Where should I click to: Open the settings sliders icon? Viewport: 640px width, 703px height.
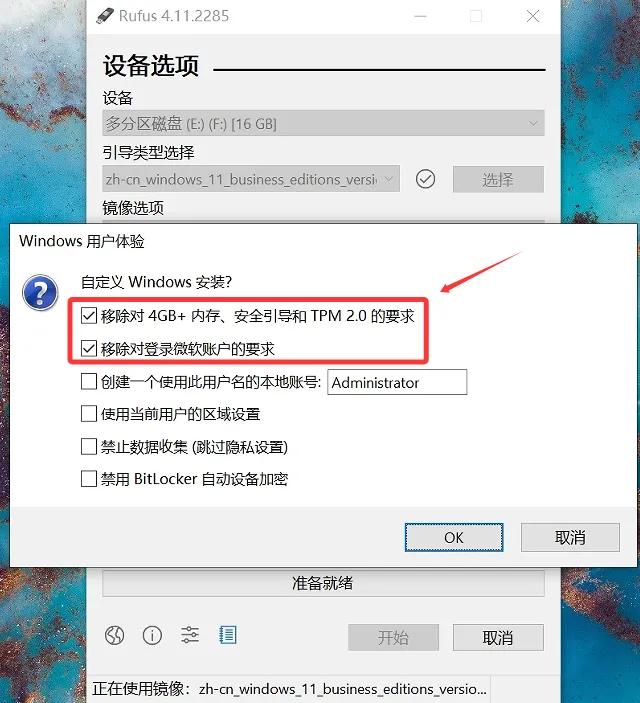(190, 635)
